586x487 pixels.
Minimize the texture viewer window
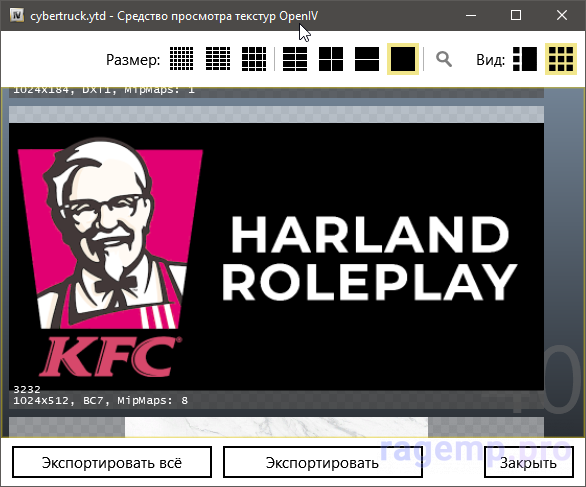pos(471,15)
